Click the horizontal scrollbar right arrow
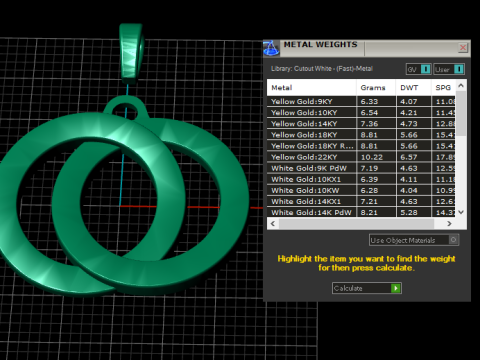The width and height of the screenshot is (480, 360). pos(449,223)
